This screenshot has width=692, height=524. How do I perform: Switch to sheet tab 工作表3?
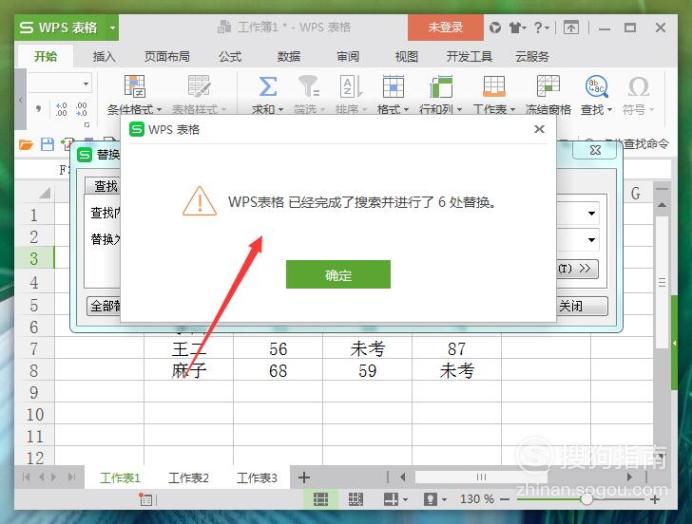pos(257,478)
